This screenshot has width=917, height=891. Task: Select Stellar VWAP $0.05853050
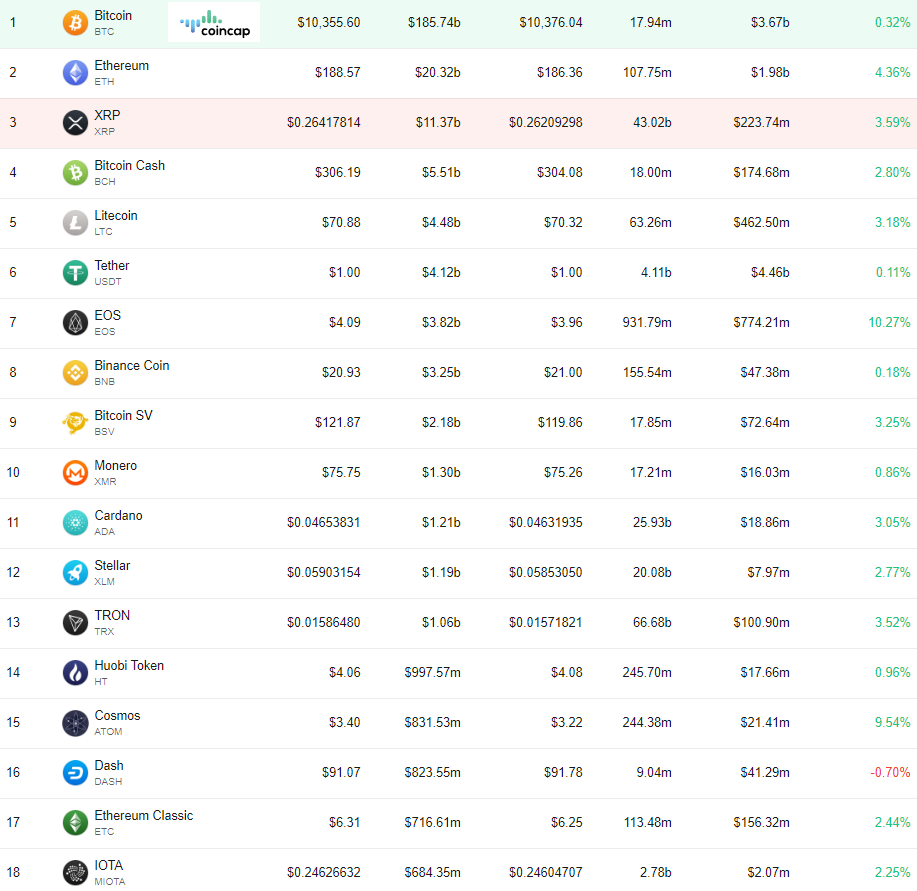[546, 572]
